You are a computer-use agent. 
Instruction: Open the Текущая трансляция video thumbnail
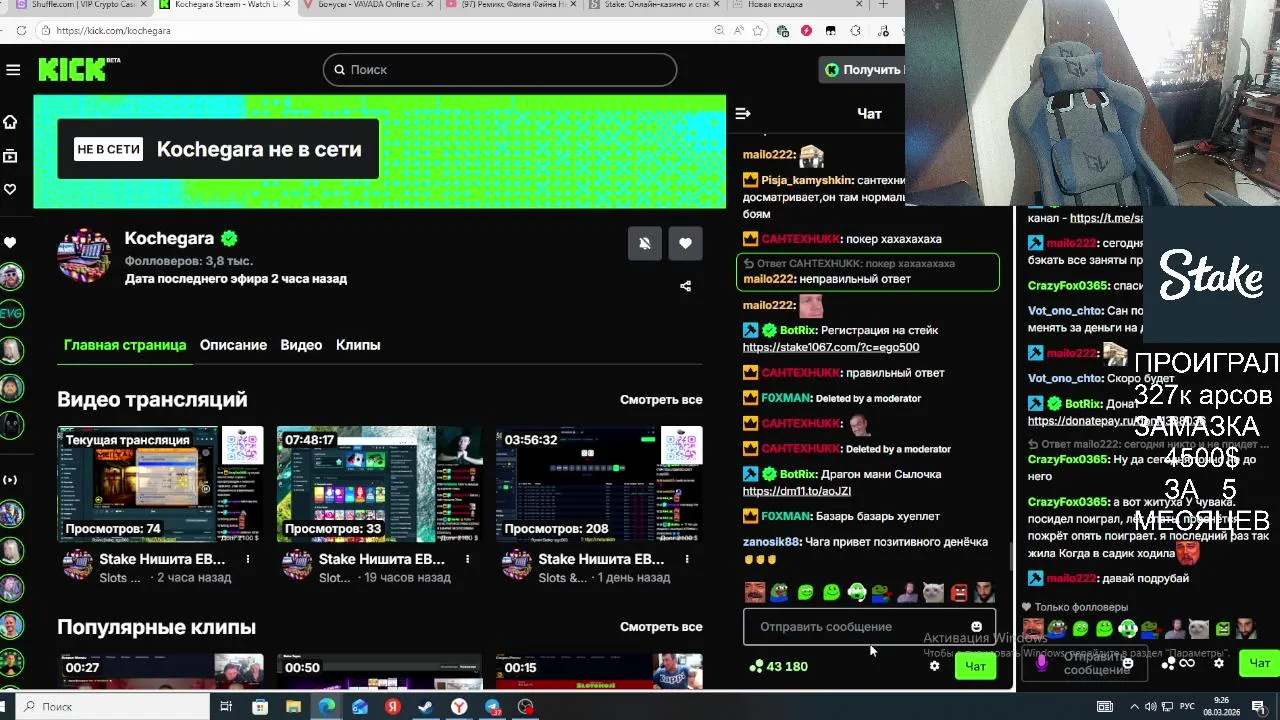[x=160, y=484]
